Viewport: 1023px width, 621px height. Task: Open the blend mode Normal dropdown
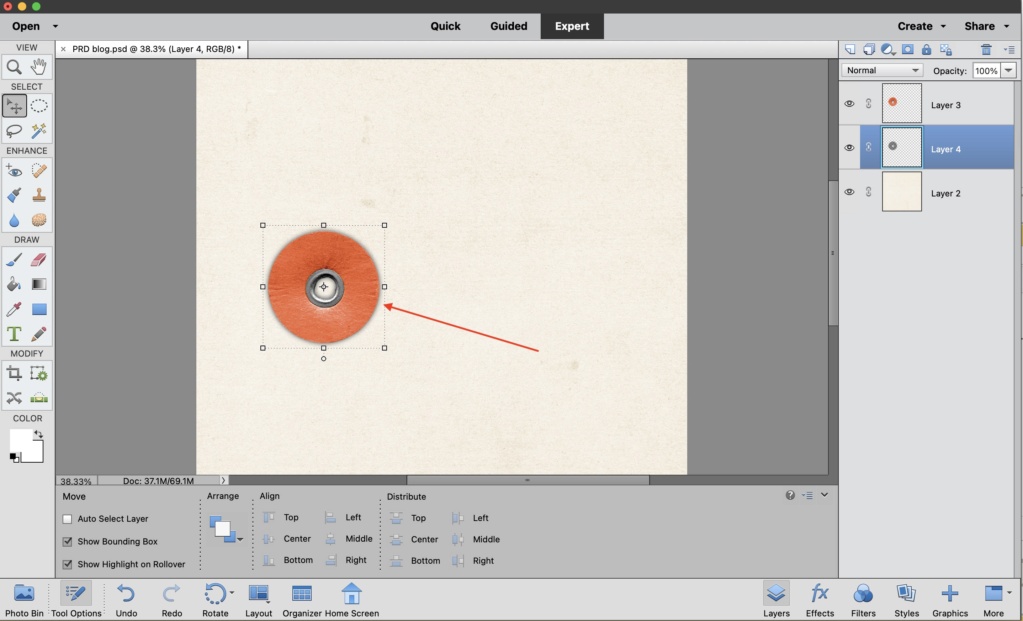(x=882, y=70)
